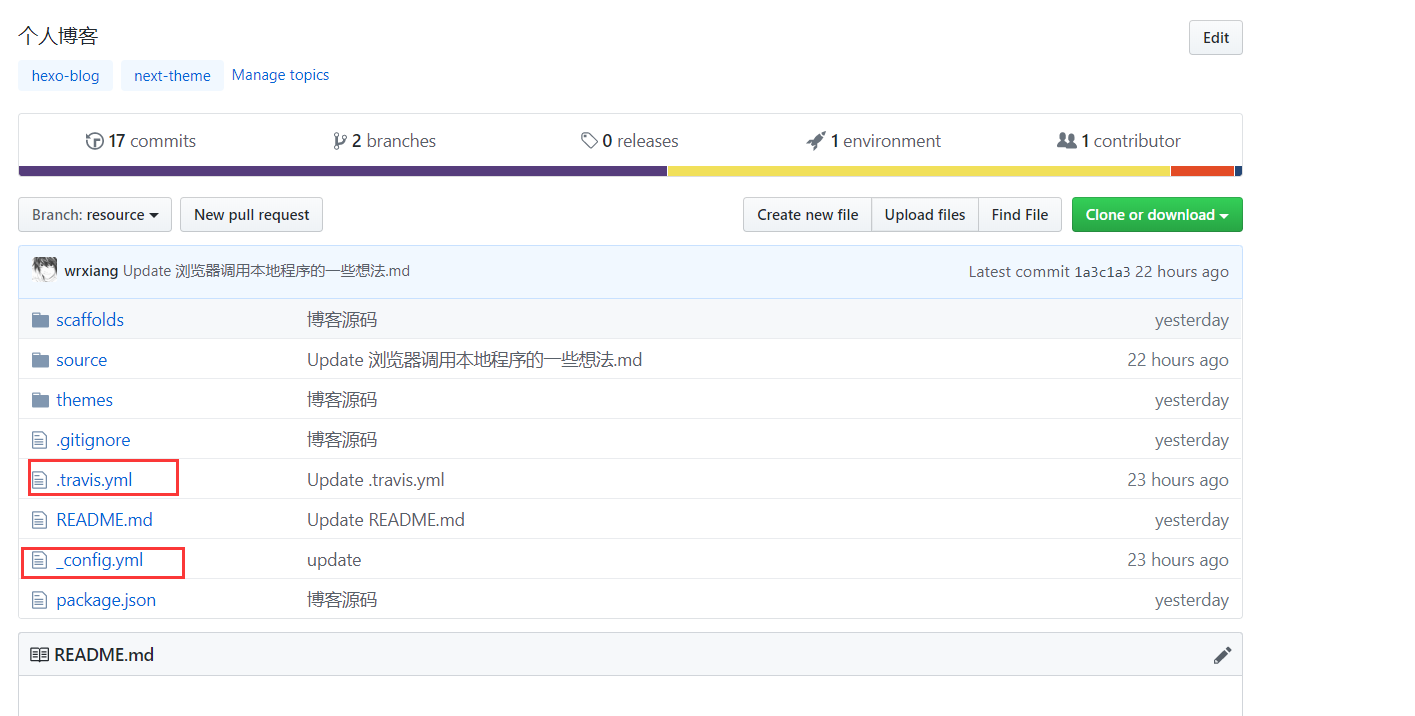Click the README.md panel header title
1415x716 pixels.
click(x=104, y=655)
